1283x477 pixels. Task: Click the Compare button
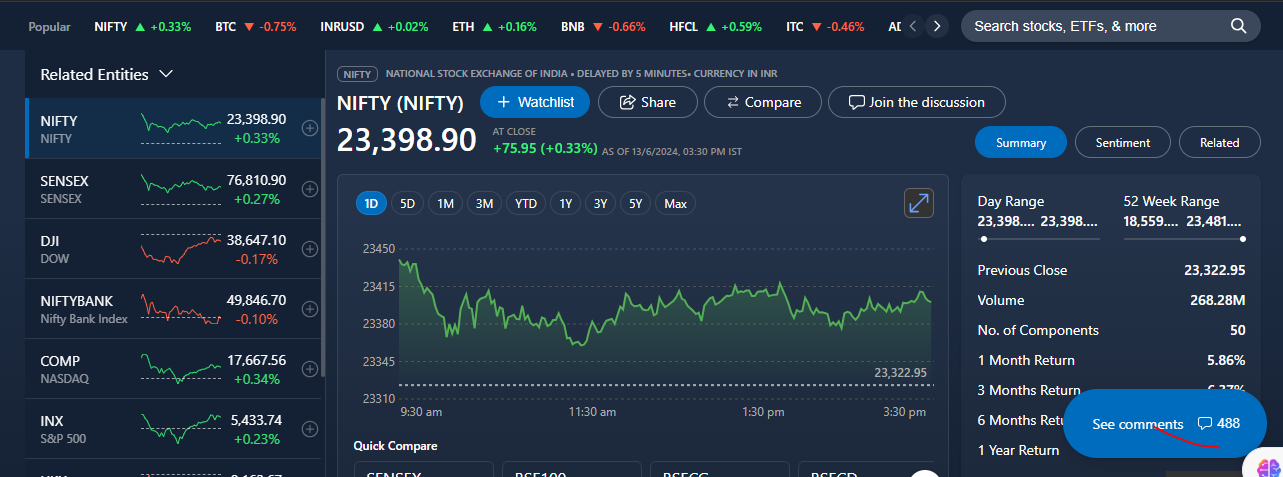pos(763,102)
